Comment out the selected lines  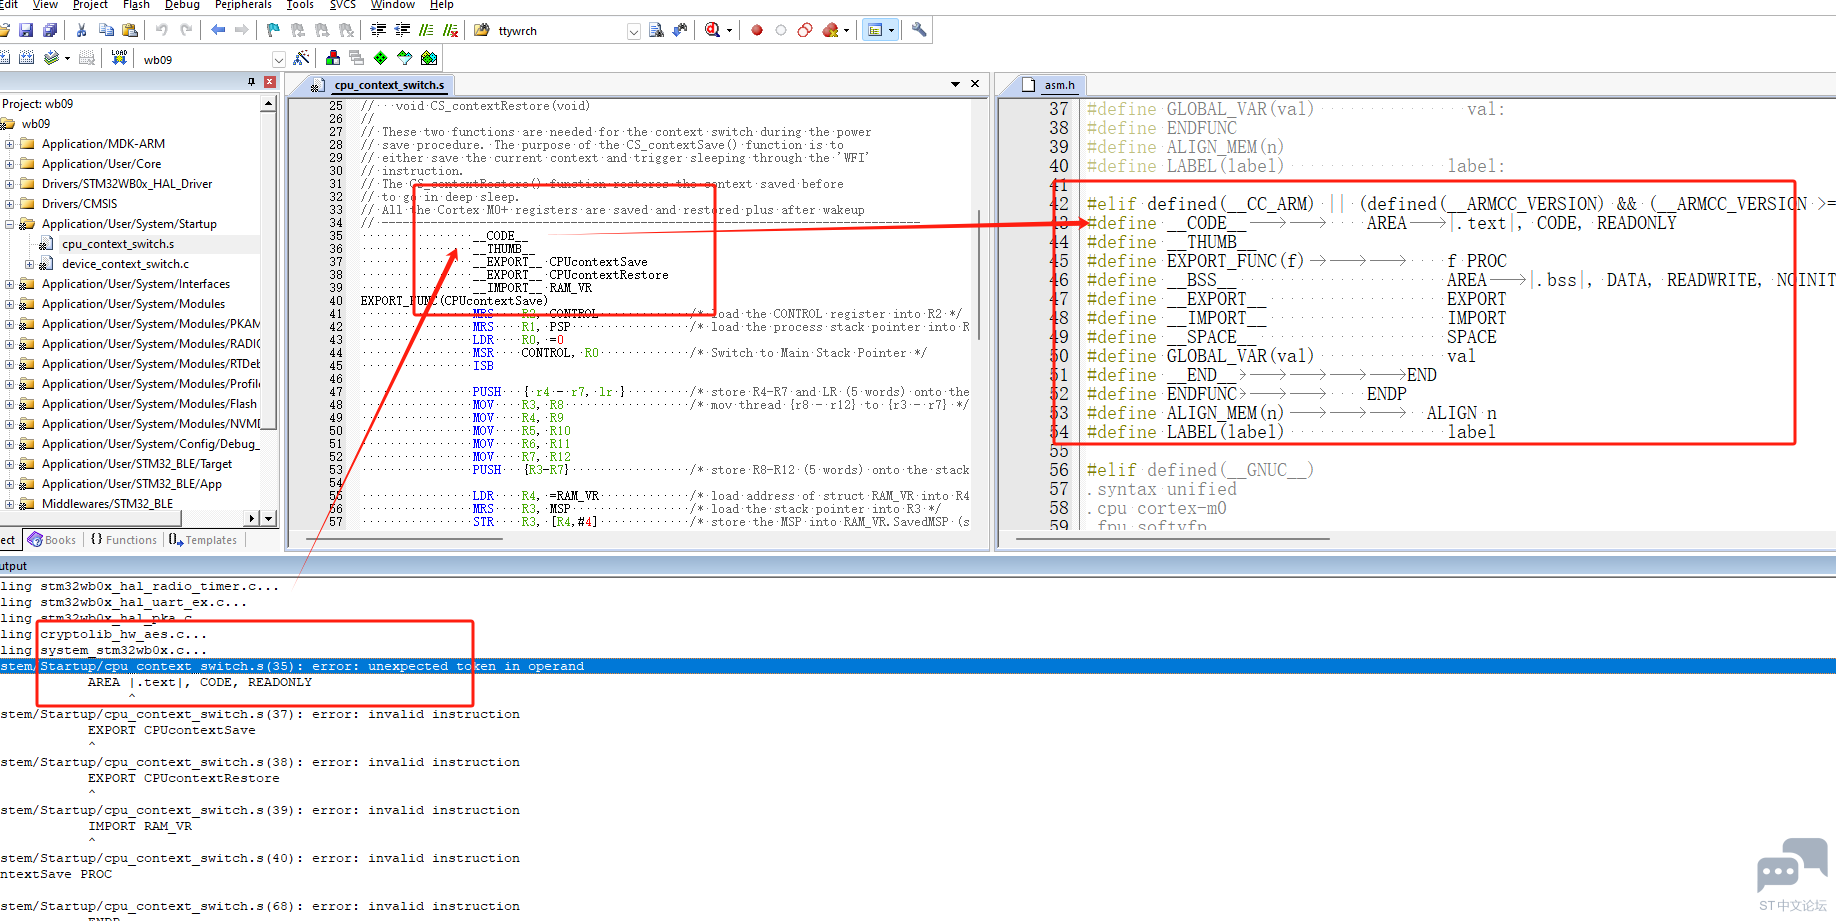pos(426,30)
